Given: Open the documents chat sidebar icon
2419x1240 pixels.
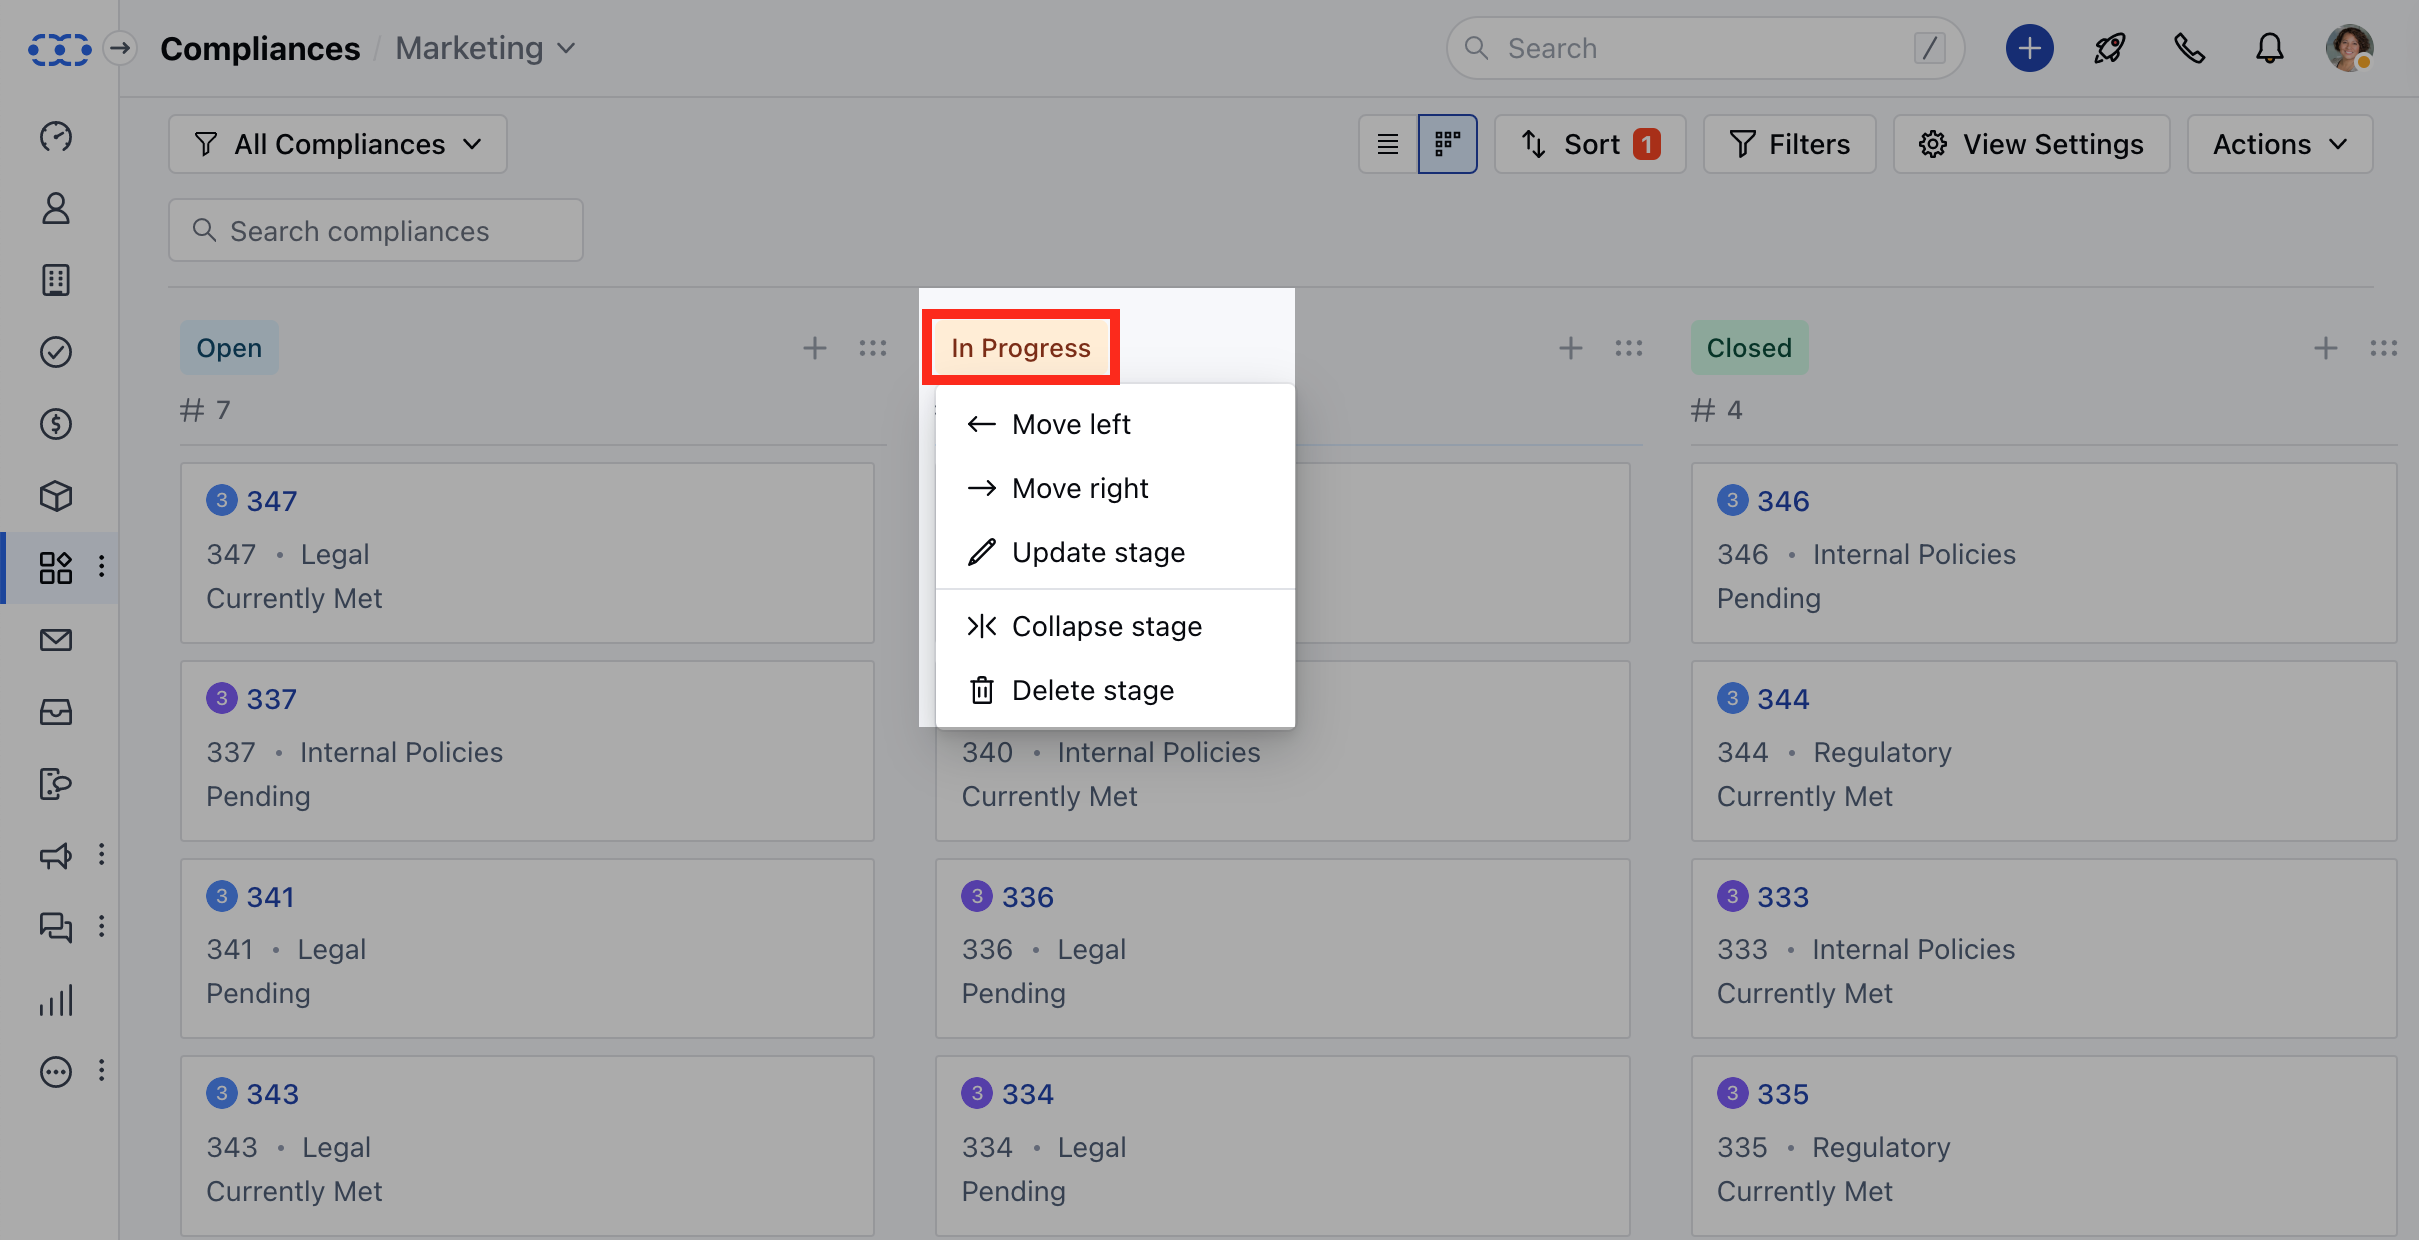Looking at the screenshot, I should 56,784.
